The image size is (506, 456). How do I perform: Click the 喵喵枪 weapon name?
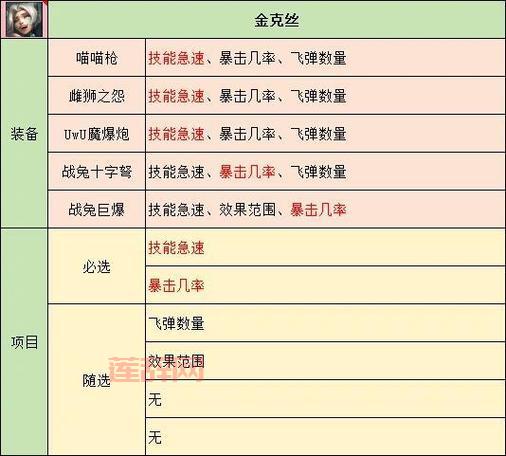(97, 58)
